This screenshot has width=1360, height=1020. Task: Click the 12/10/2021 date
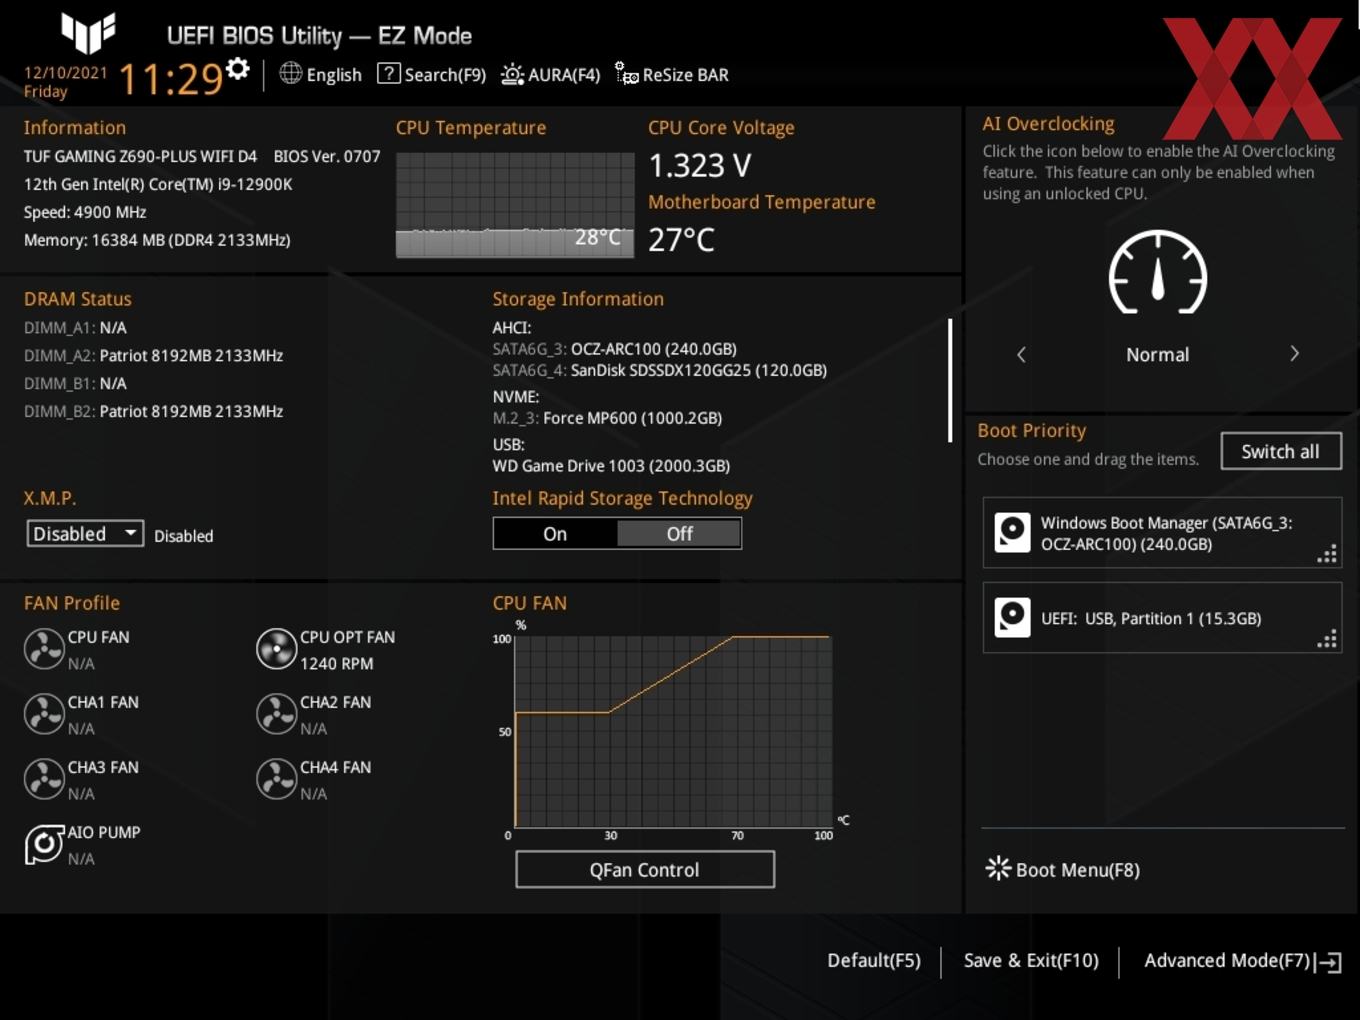tap(66, 72)
